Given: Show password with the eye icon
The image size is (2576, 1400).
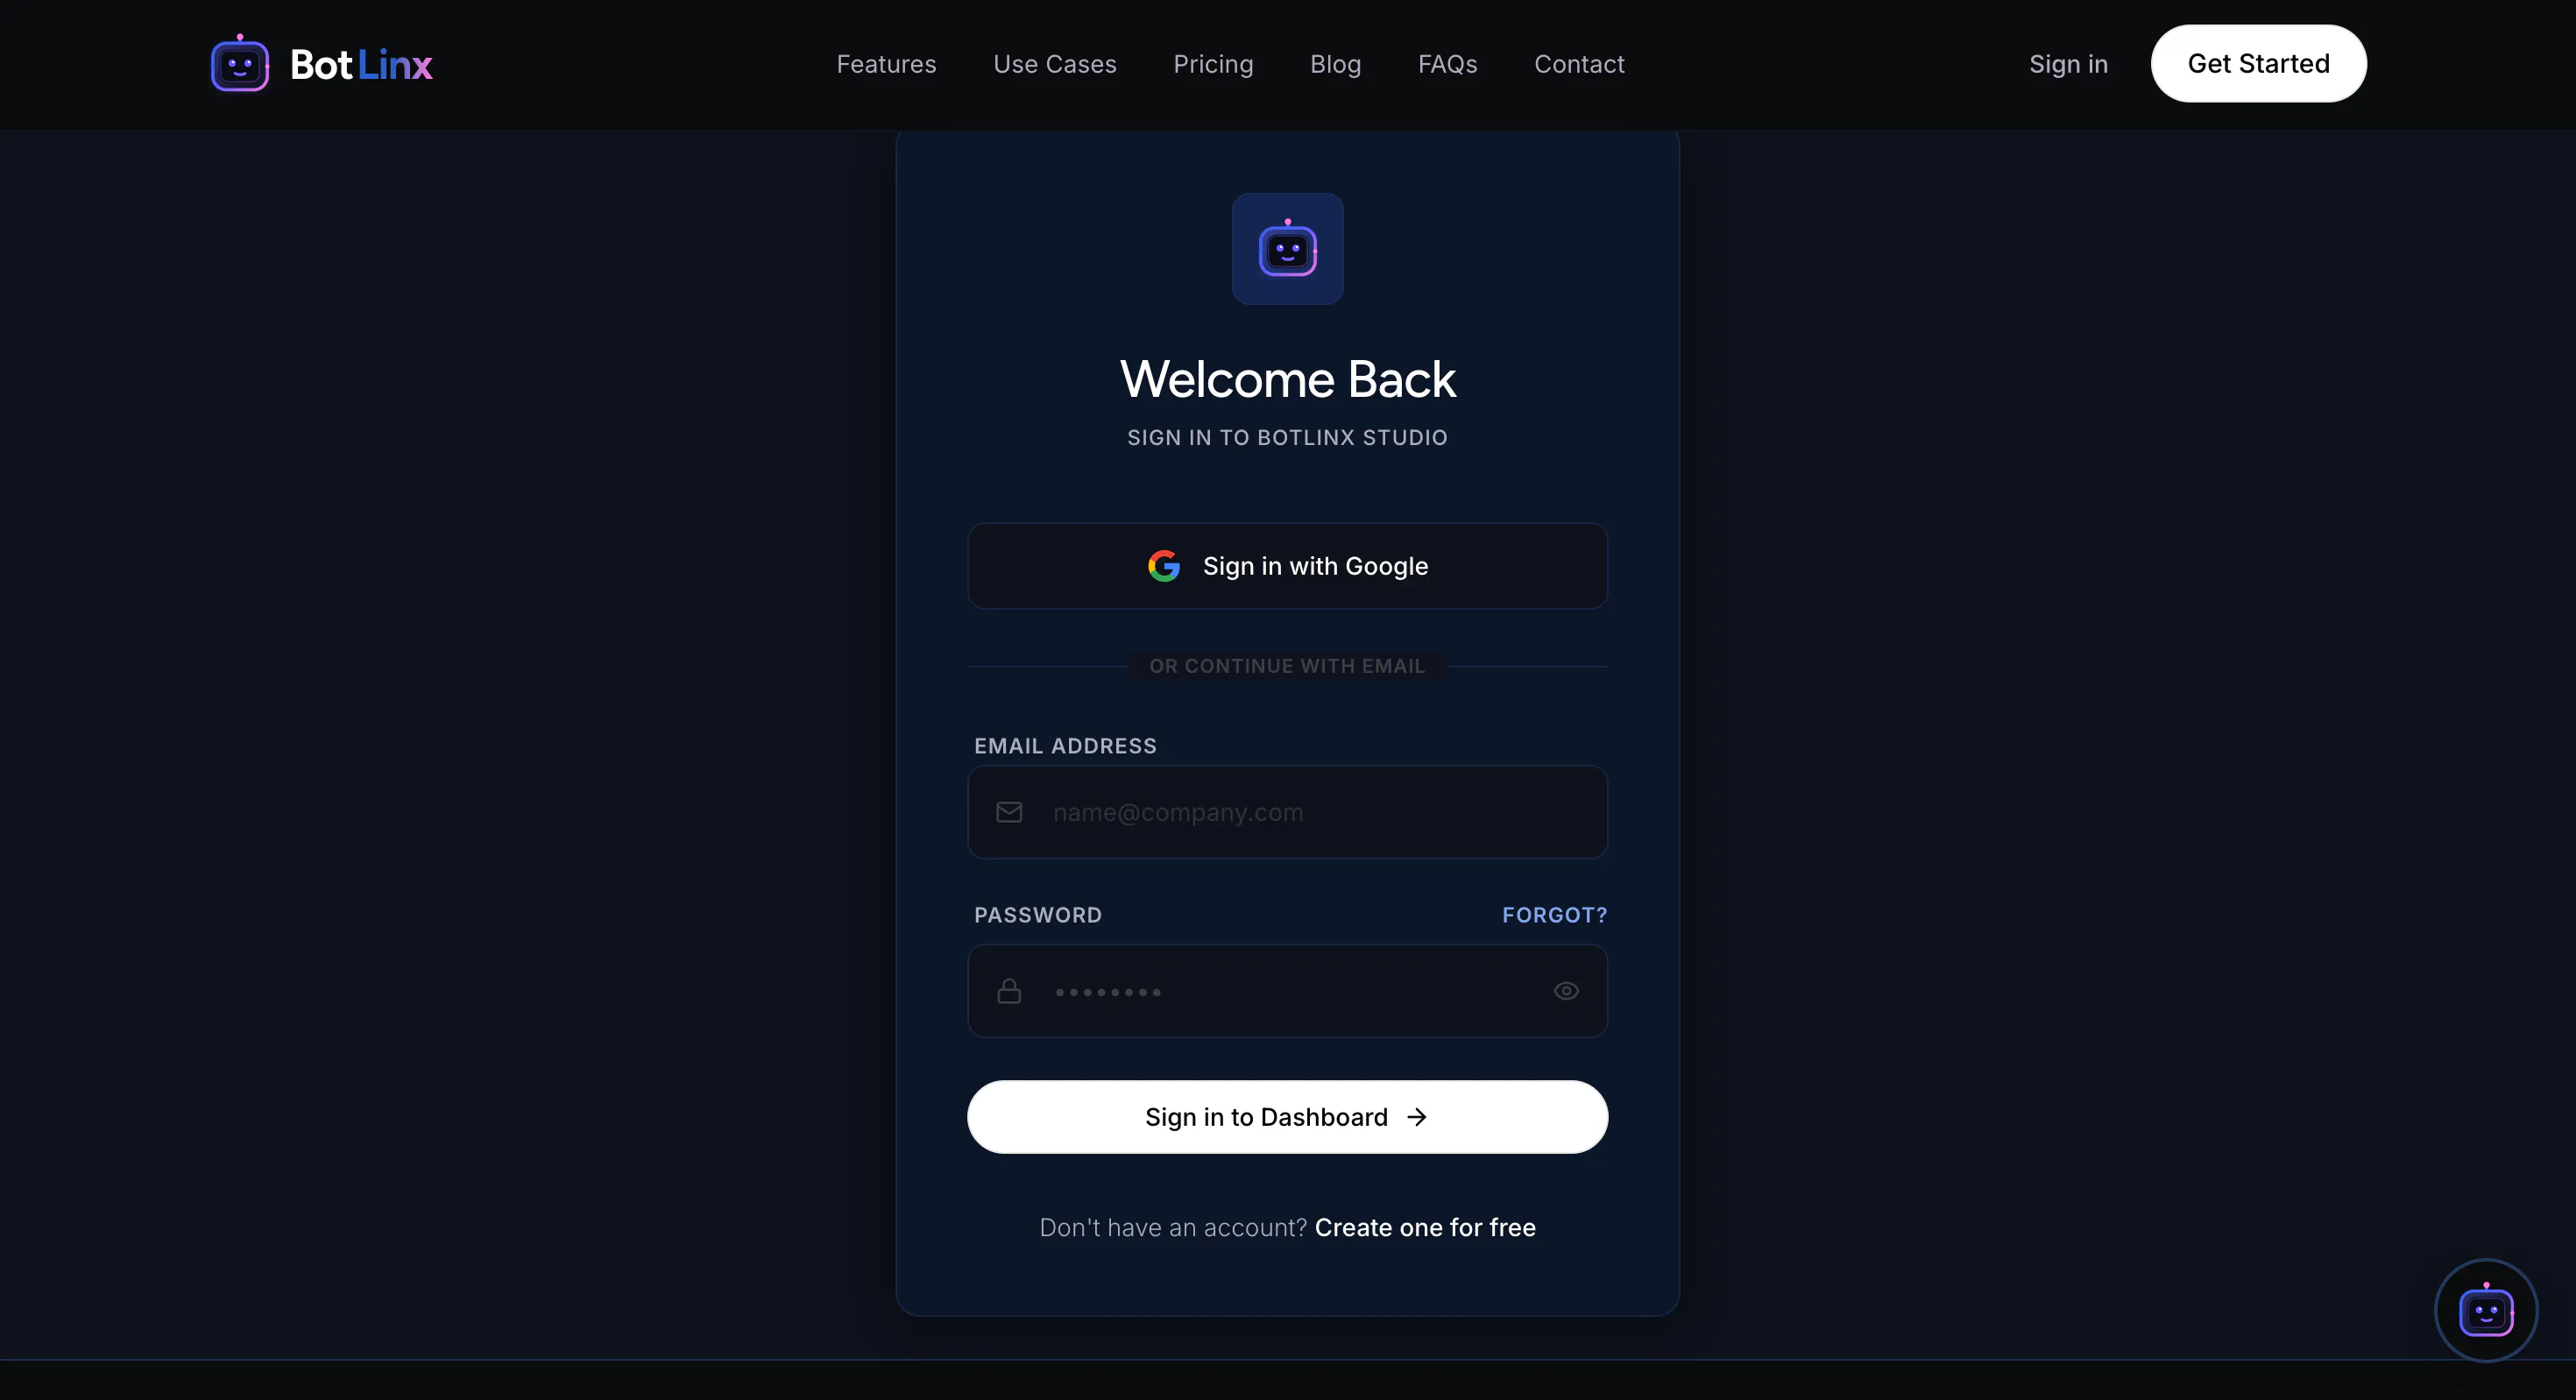Looking at the screenshot, I should (x=1566, y=991).
